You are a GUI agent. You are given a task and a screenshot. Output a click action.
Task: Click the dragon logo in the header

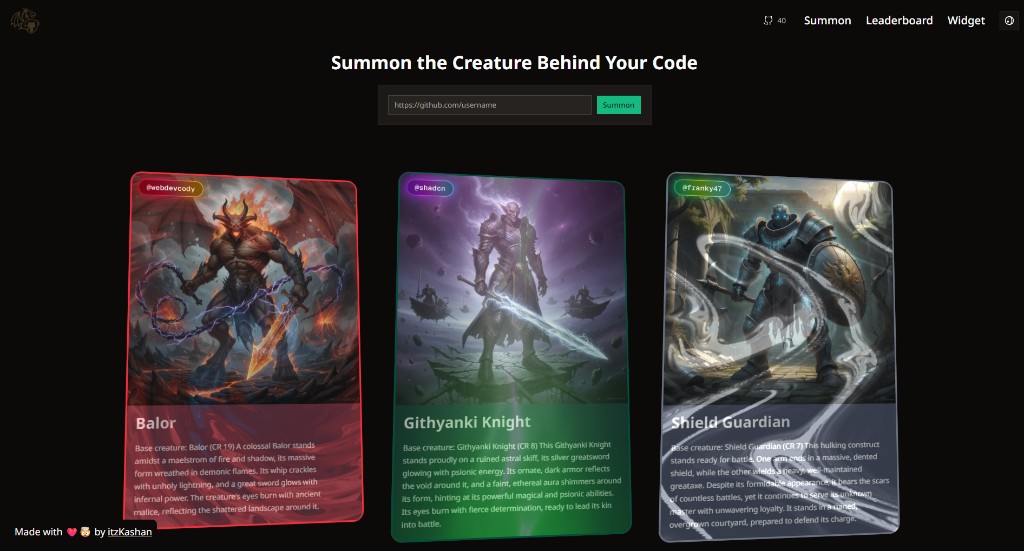pyautogui.click(x=25, y=20)
